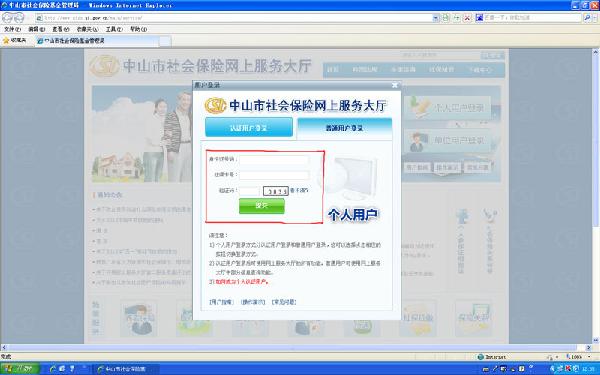Click the 验证码 captcha input box
This screenshot has width=600, height=375.
[250, 191]
